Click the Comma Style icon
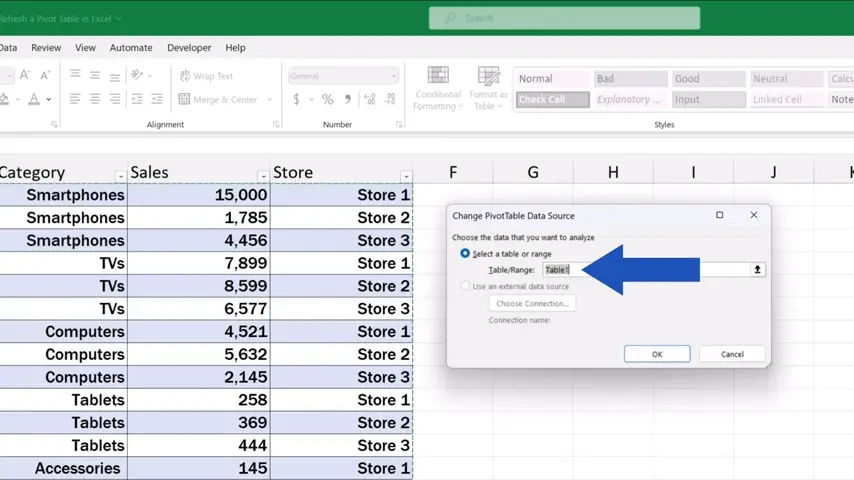Screen dimensions: 854x480 (x=347, y=100)
